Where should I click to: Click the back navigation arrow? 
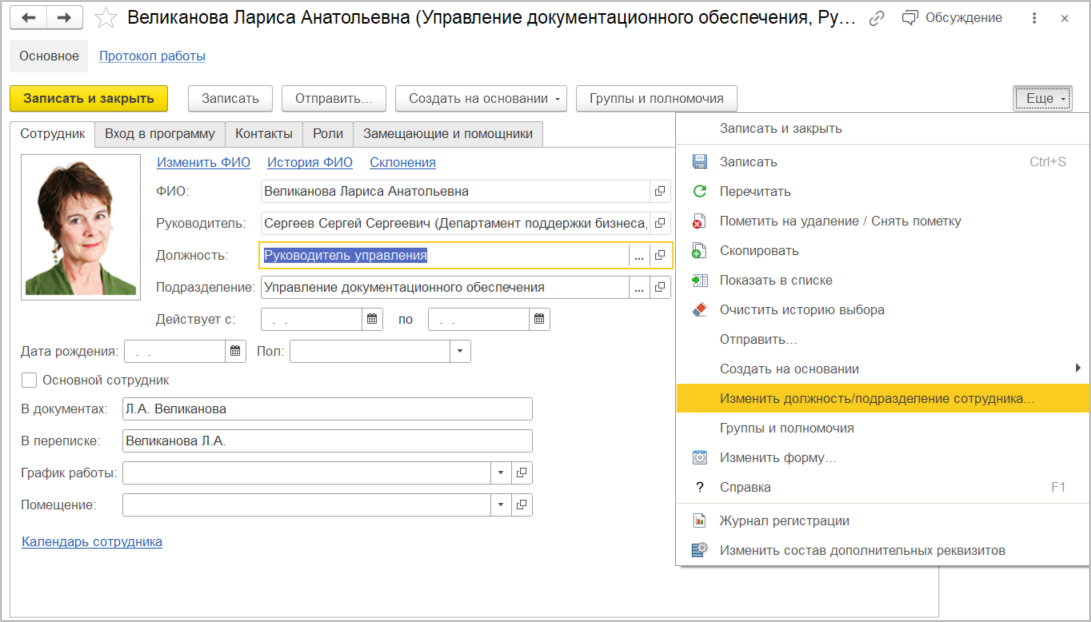pyautogui.click(x=29, y=18)
